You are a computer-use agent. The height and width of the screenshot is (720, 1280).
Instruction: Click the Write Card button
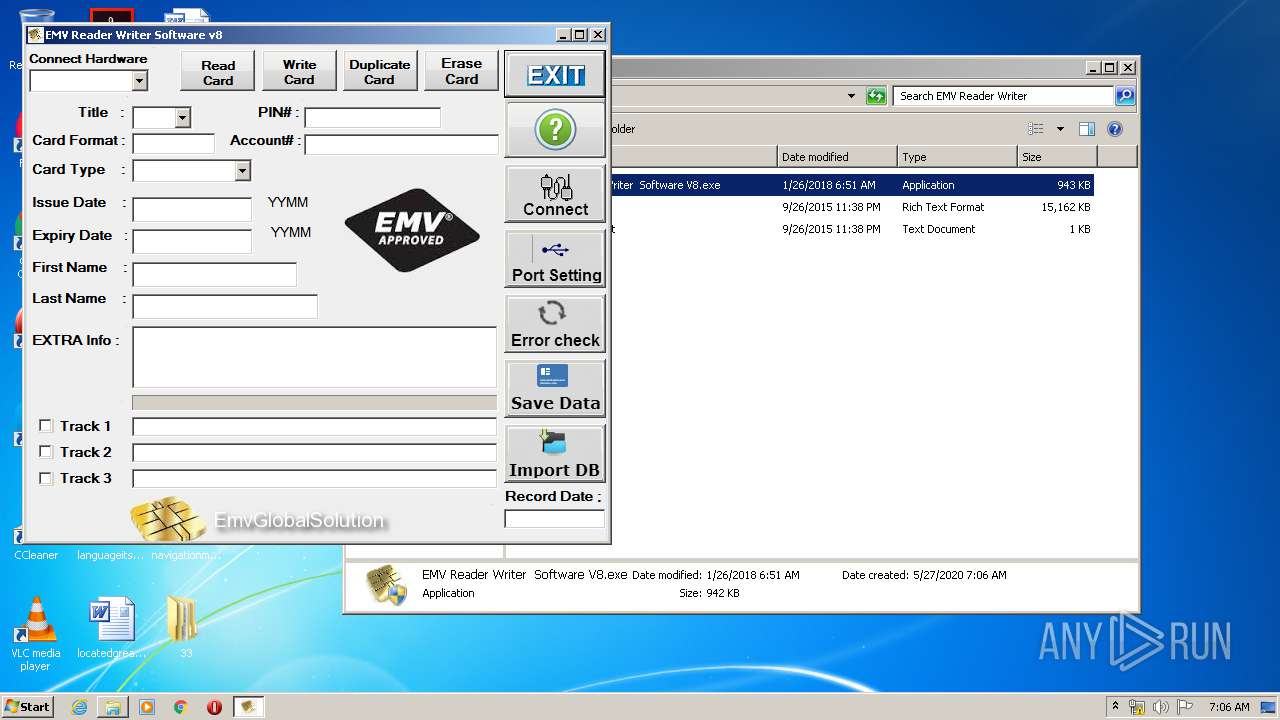point(299,71)
